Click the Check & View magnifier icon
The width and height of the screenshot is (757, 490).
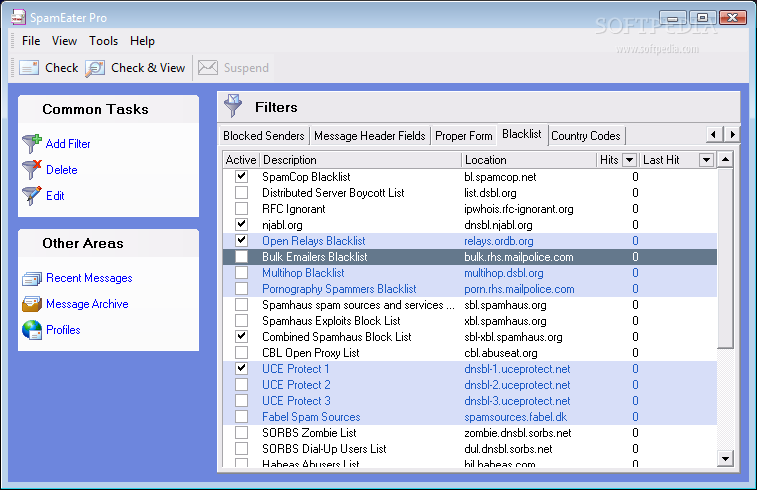coord(95,68)
